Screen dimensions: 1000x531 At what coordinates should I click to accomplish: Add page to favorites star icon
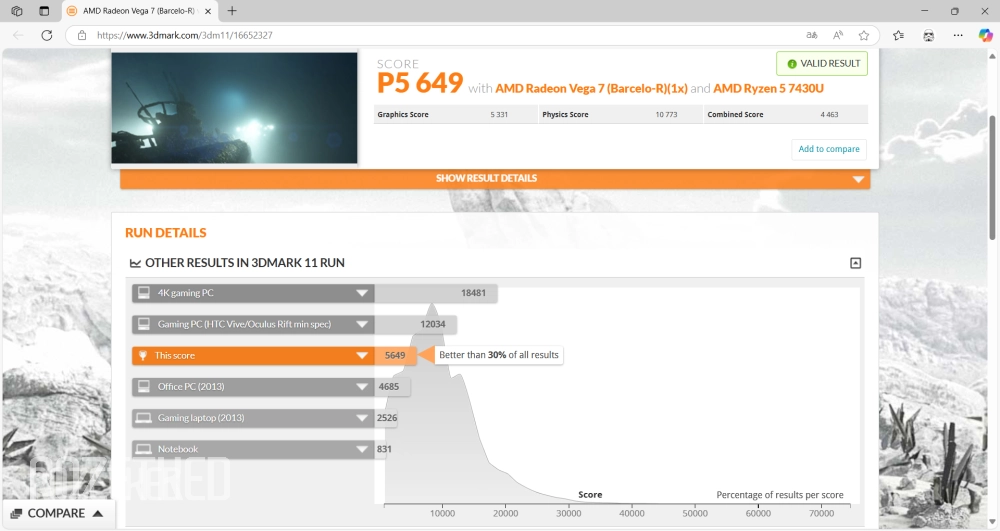pyautogui.click(x=864, y=35)
